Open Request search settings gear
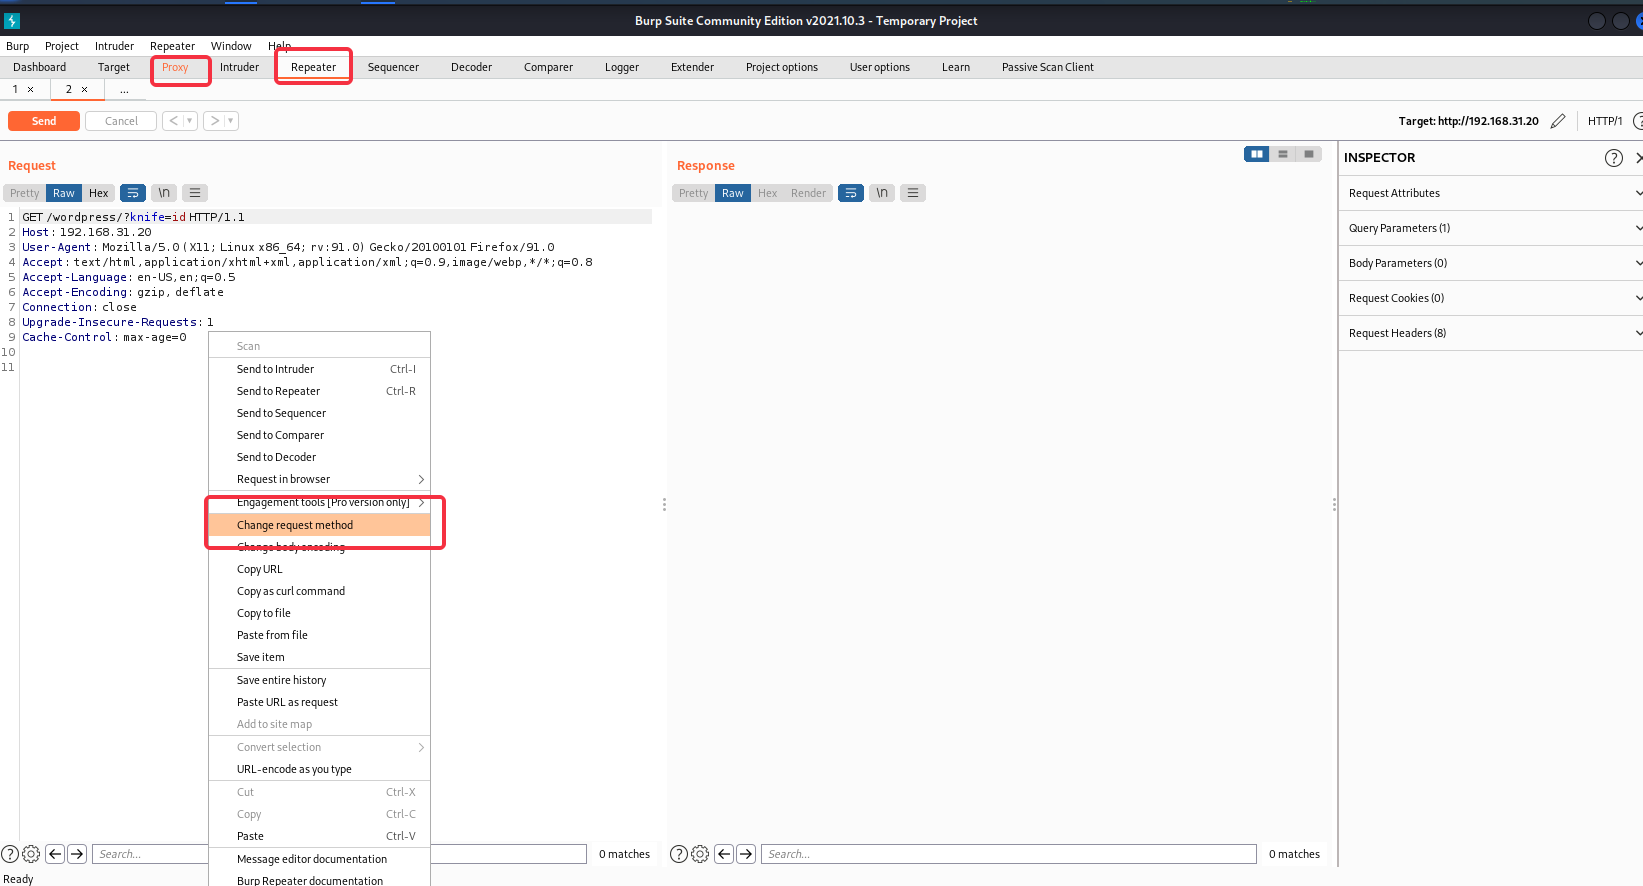 tap(31, 854)
